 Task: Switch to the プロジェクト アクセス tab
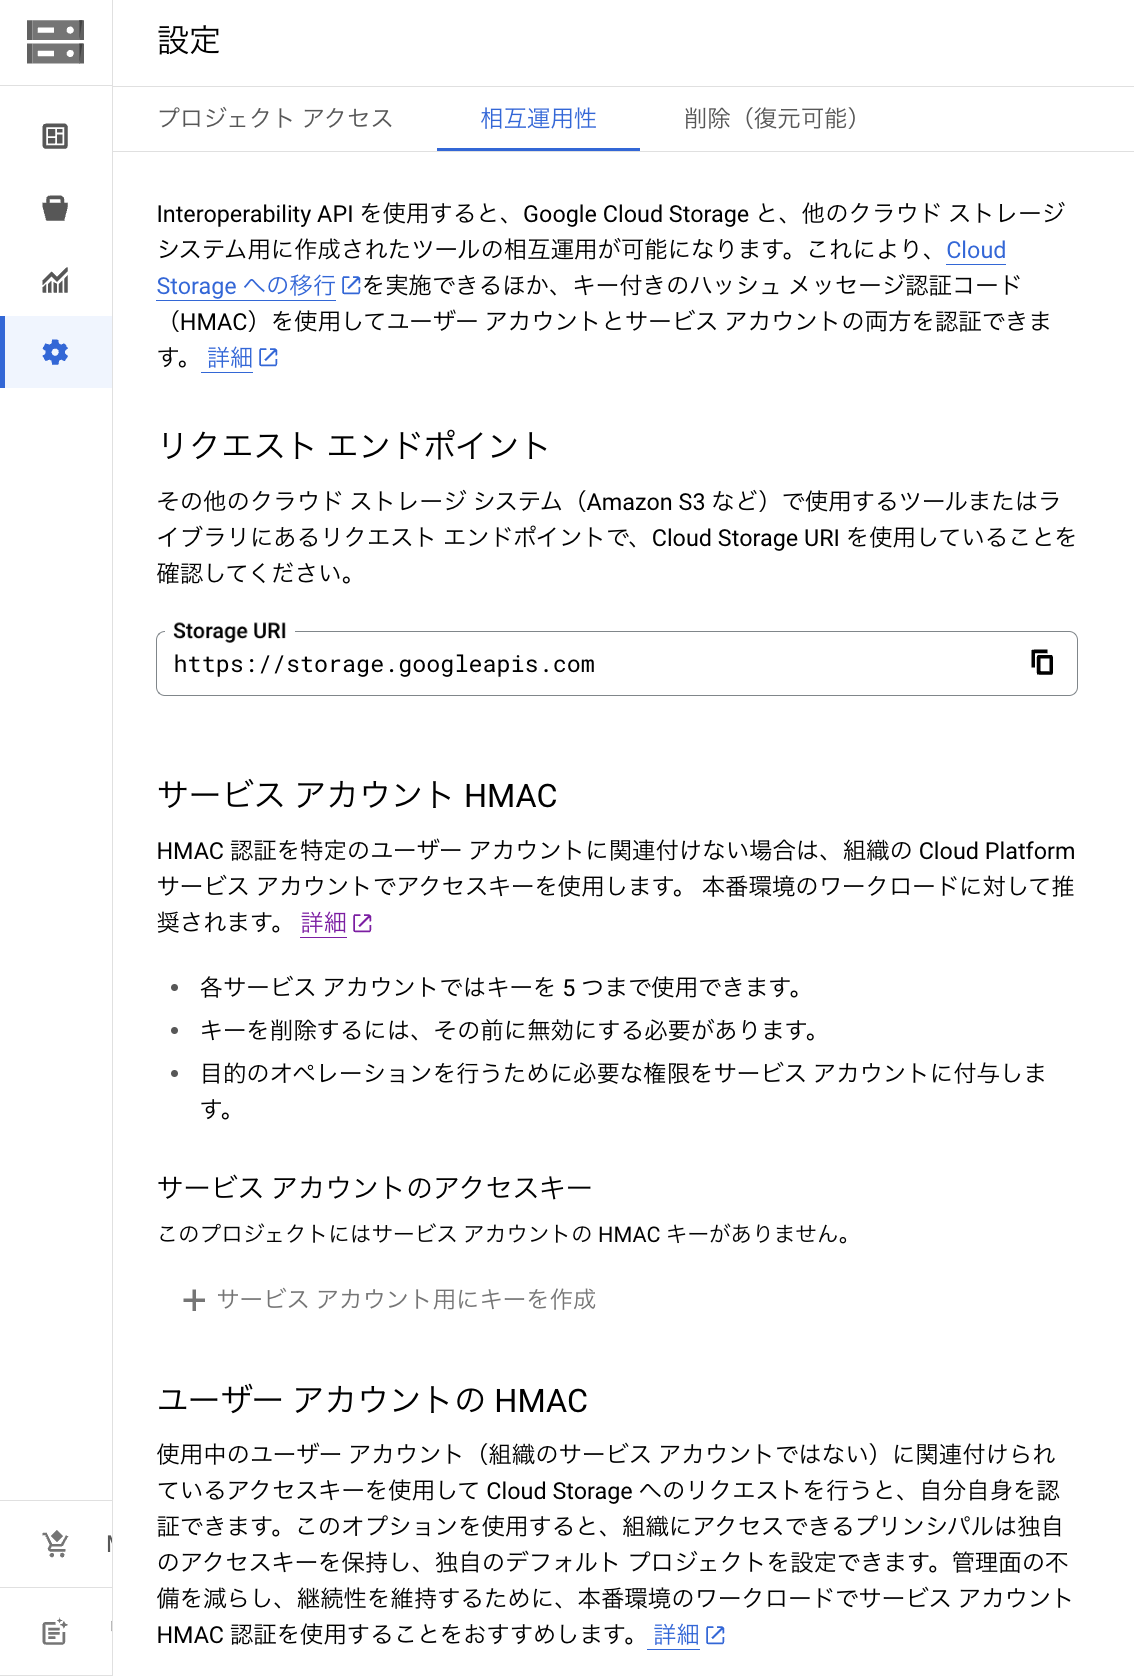tap(275, 119)
